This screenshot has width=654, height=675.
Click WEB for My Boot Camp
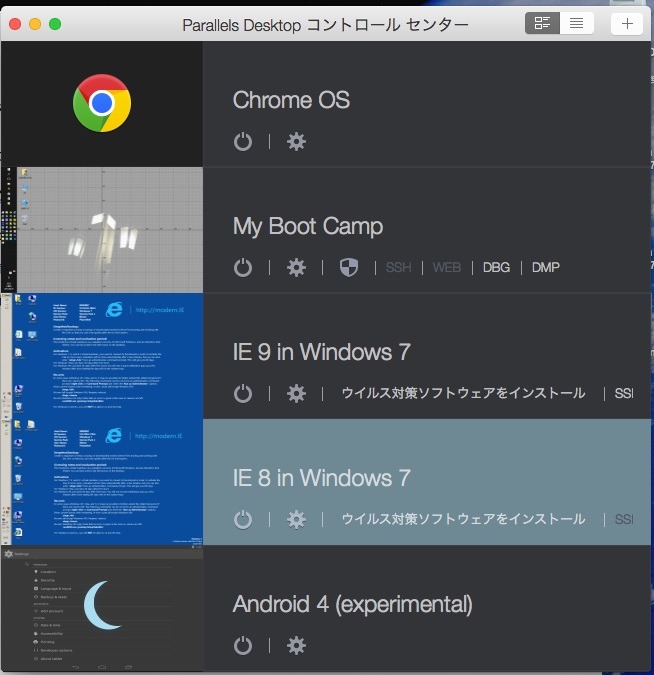pos(447,267)
